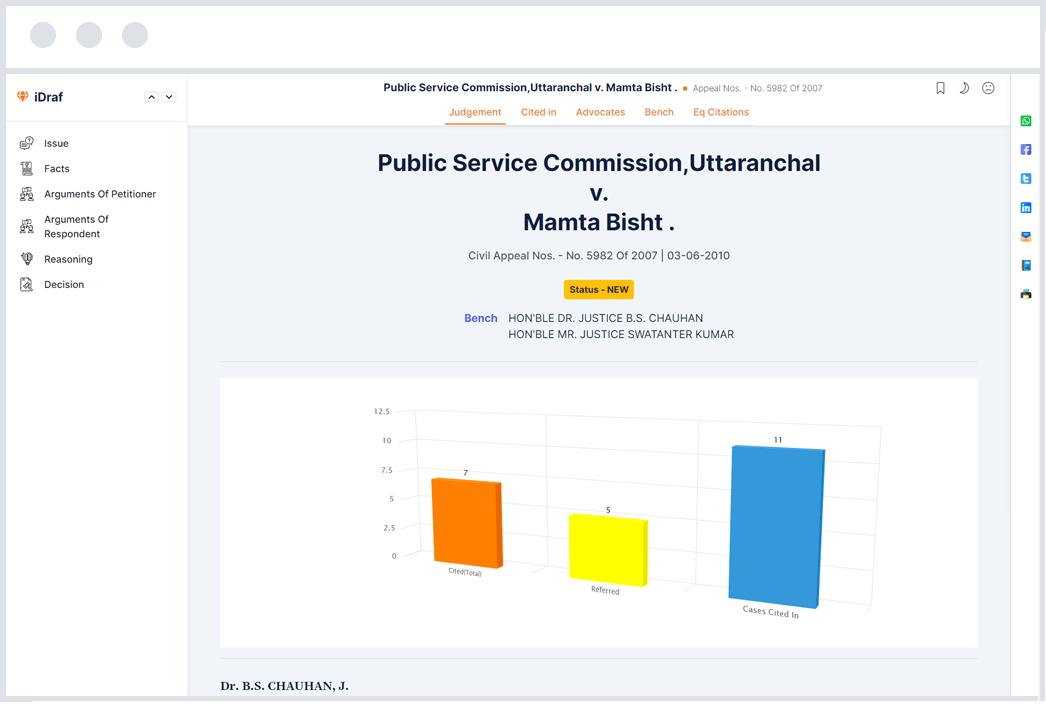
Task: Click the iDraf logo icon
Action: coord(23,97)
